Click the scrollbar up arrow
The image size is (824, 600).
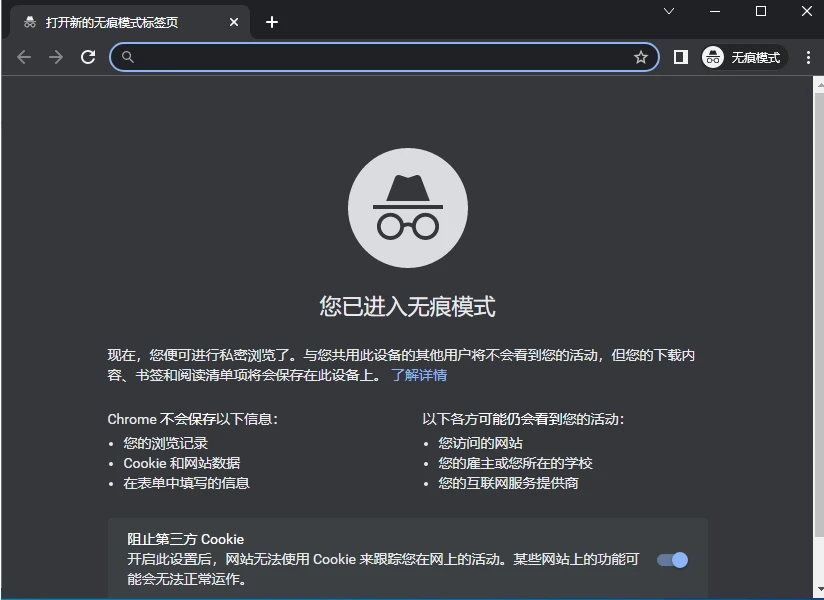(x=818, y=82)
